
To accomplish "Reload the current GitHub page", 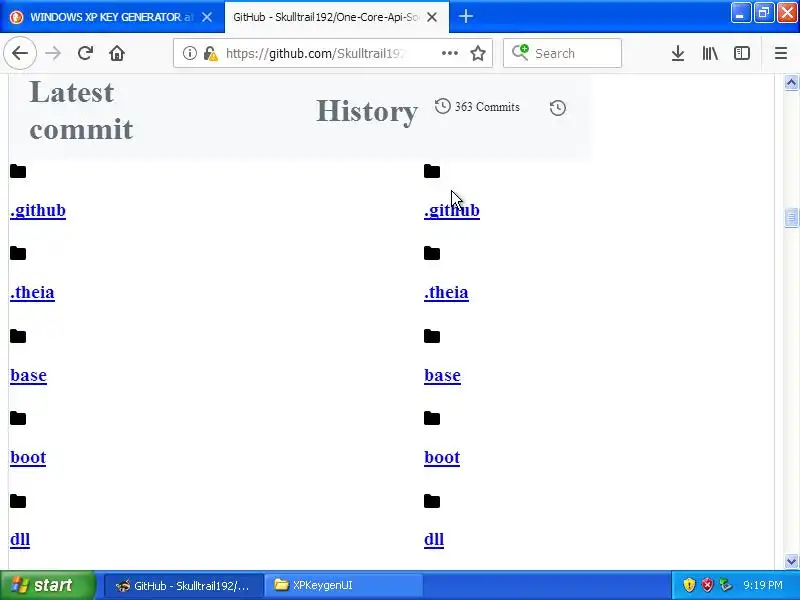I will (x=85, y=53).
